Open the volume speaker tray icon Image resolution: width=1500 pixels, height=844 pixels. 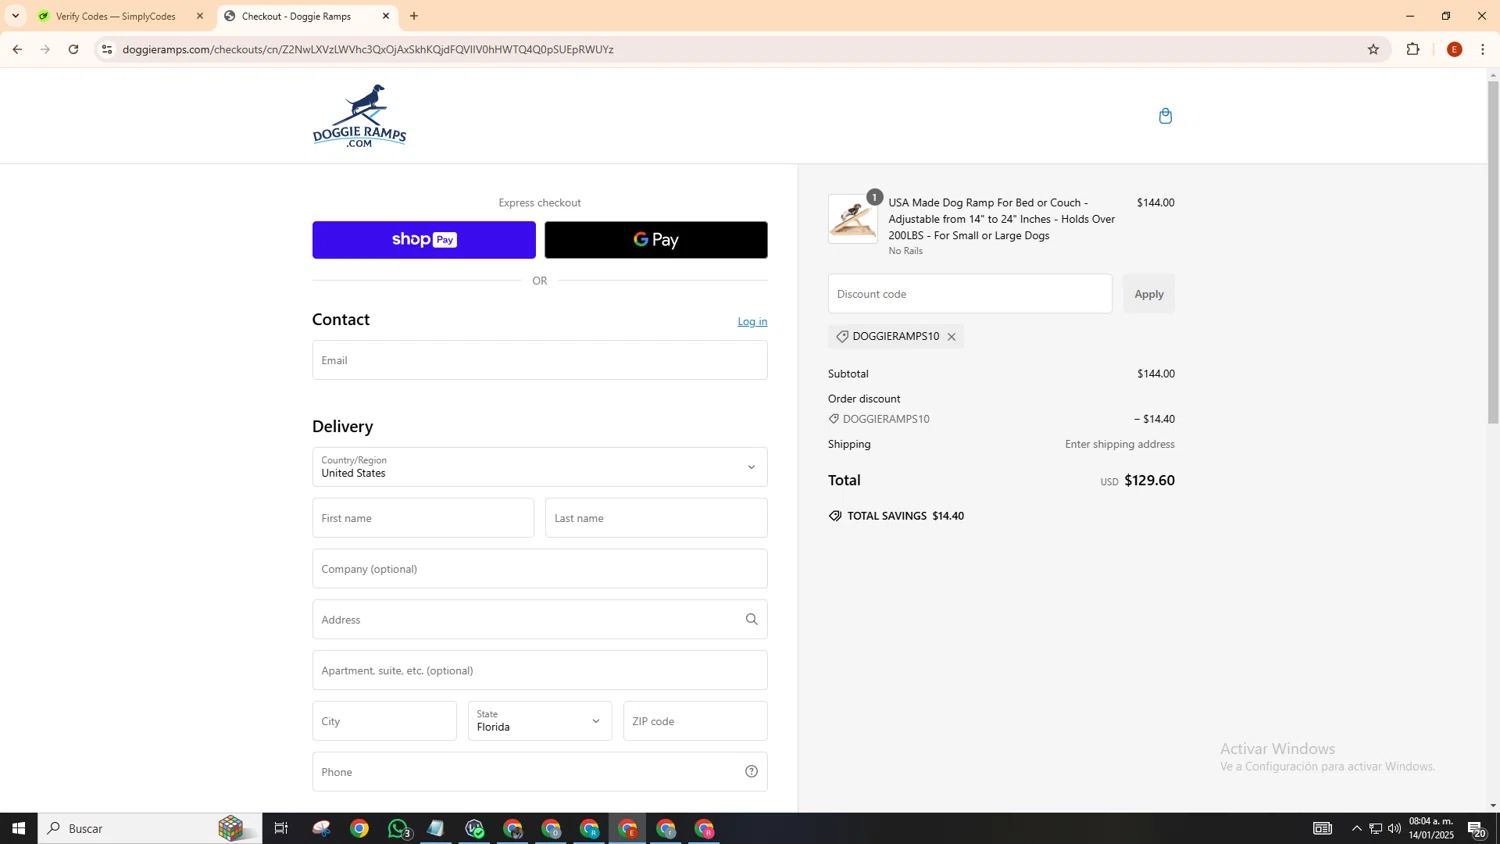(x=1394, y=828)
